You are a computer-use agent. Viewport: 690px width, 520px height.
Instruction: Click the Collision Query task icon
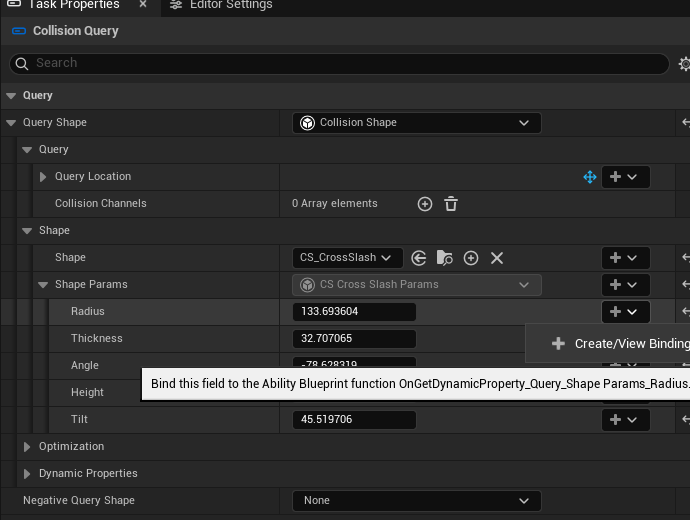pos(19,31)
